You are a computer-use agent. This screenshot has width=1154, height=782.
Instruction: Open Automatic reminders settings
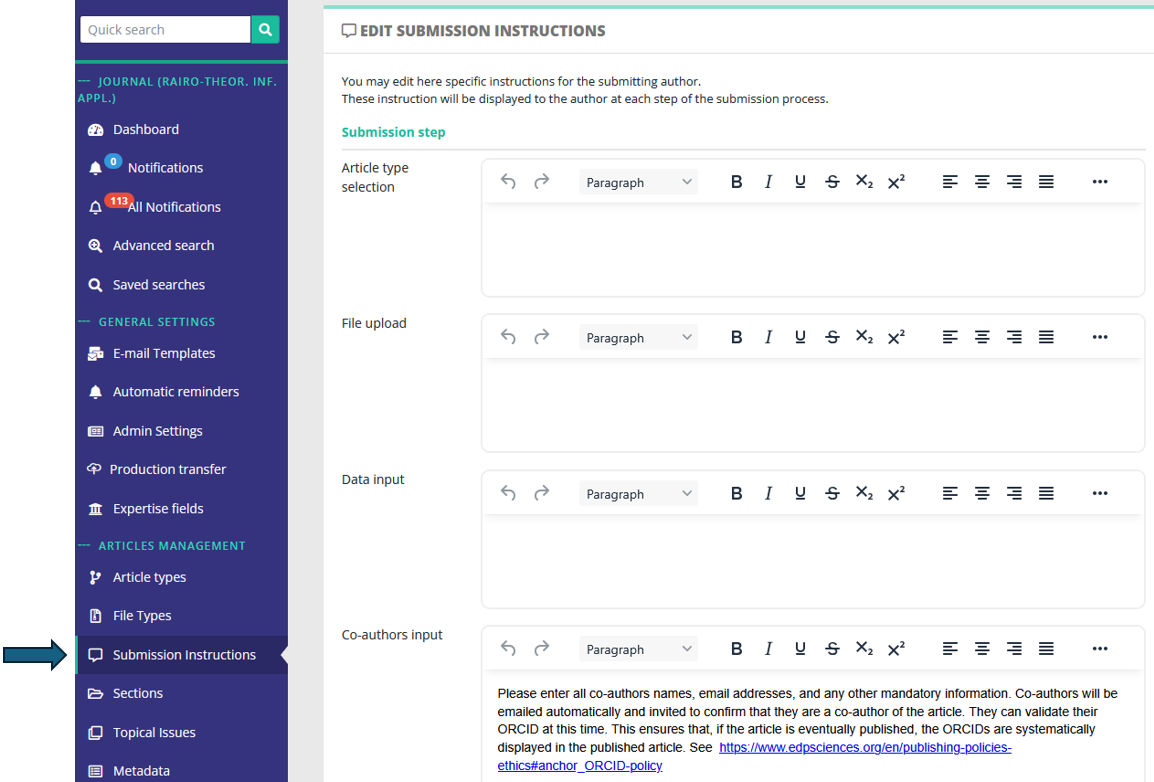click(175, 392)
